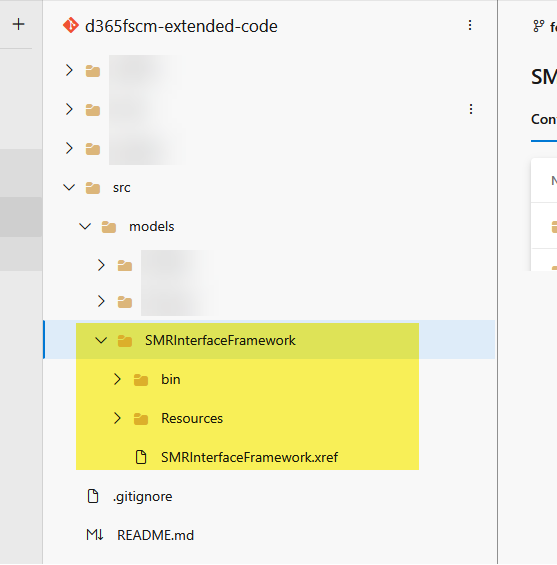
Task: Select SMRInterfaceFramework folder name
Action: coord(220,341)
